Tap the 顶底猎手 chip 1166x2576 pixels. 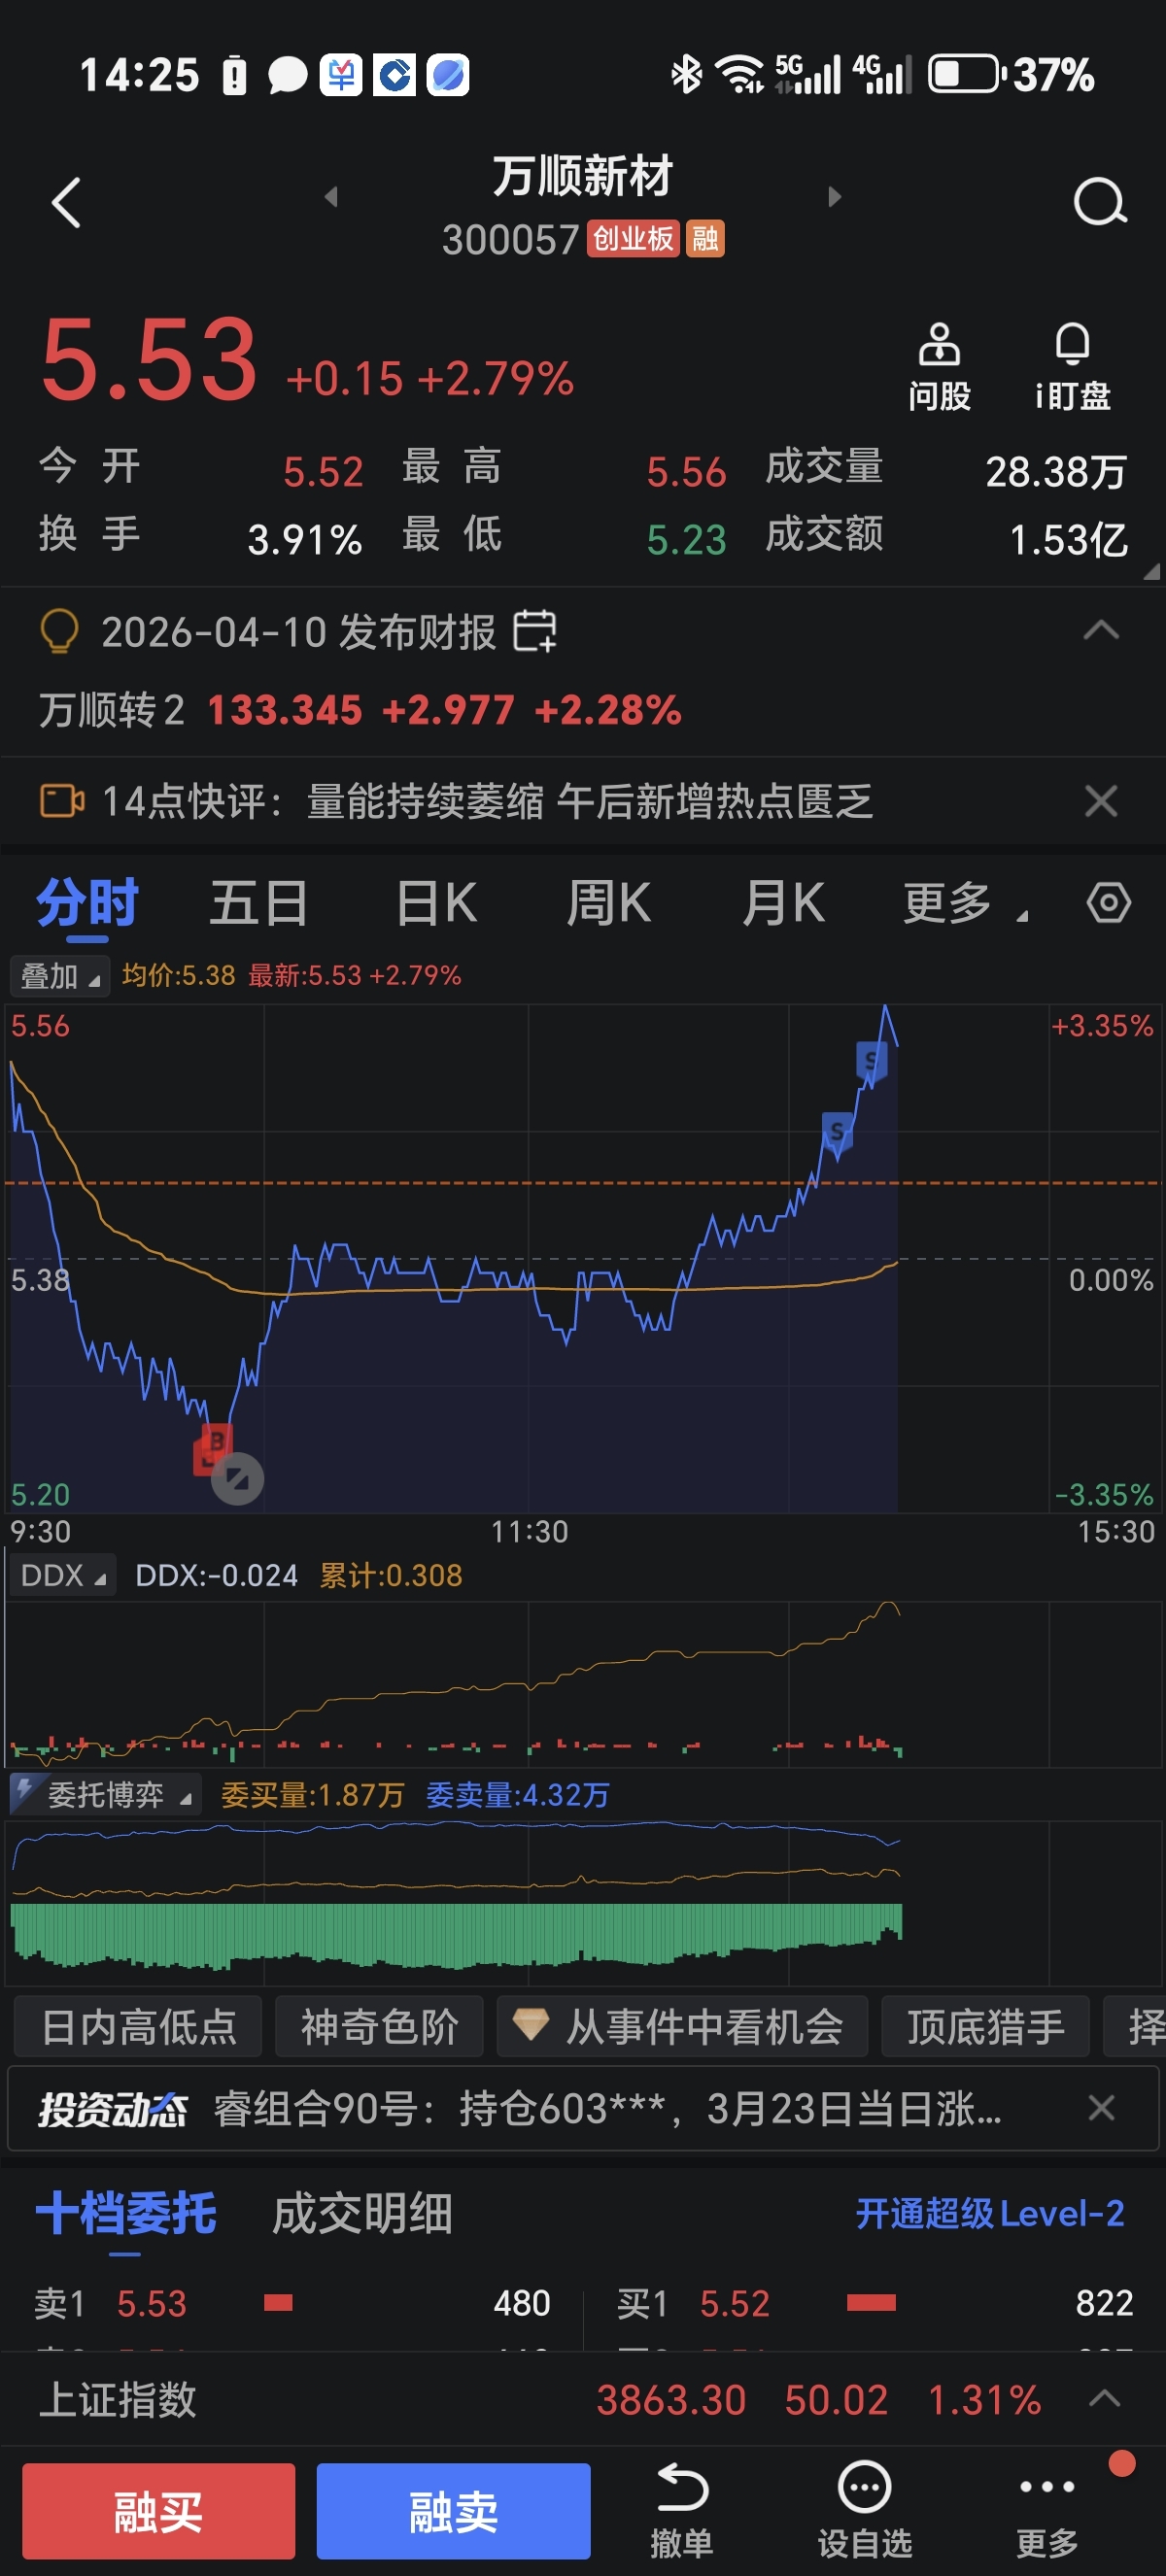[985, 2026]
